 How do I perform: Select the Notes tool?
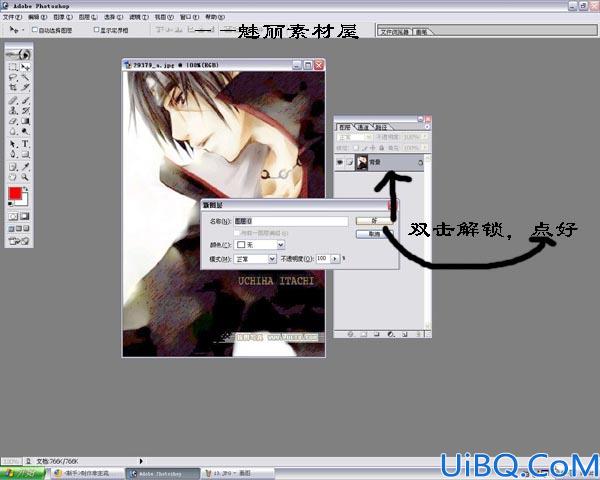[x=13, y=167]
